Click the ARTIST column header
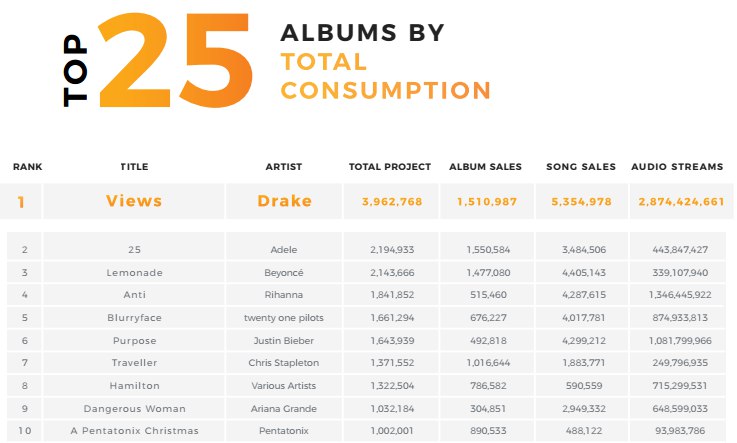 coord(284,167)
